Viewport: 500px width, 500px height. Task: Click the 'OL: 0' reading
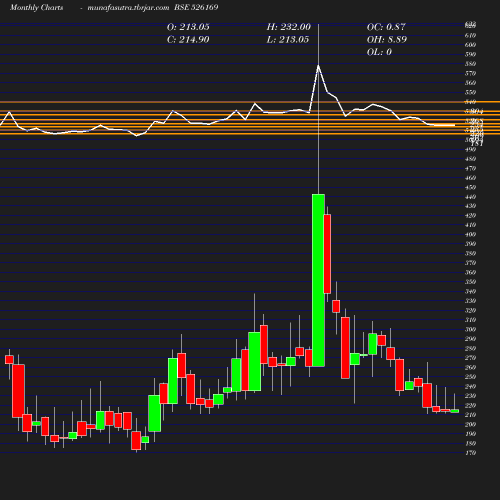point(379,52)
